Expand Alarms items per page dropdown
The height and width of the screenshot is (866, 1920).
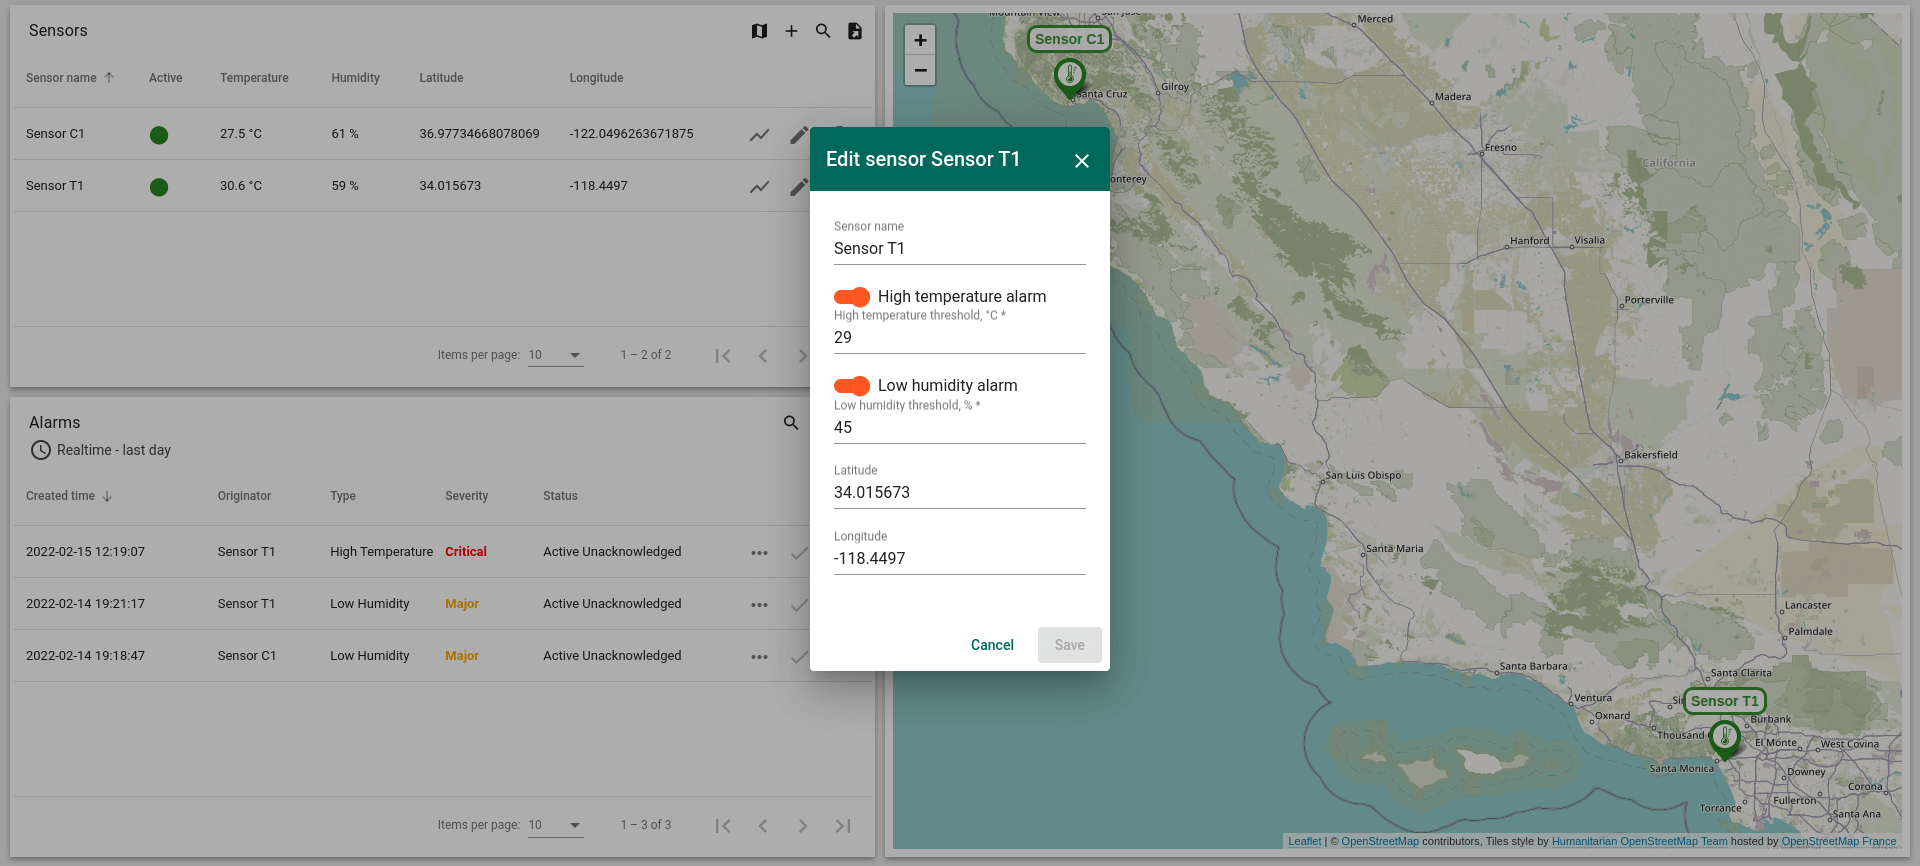point(556,825)
